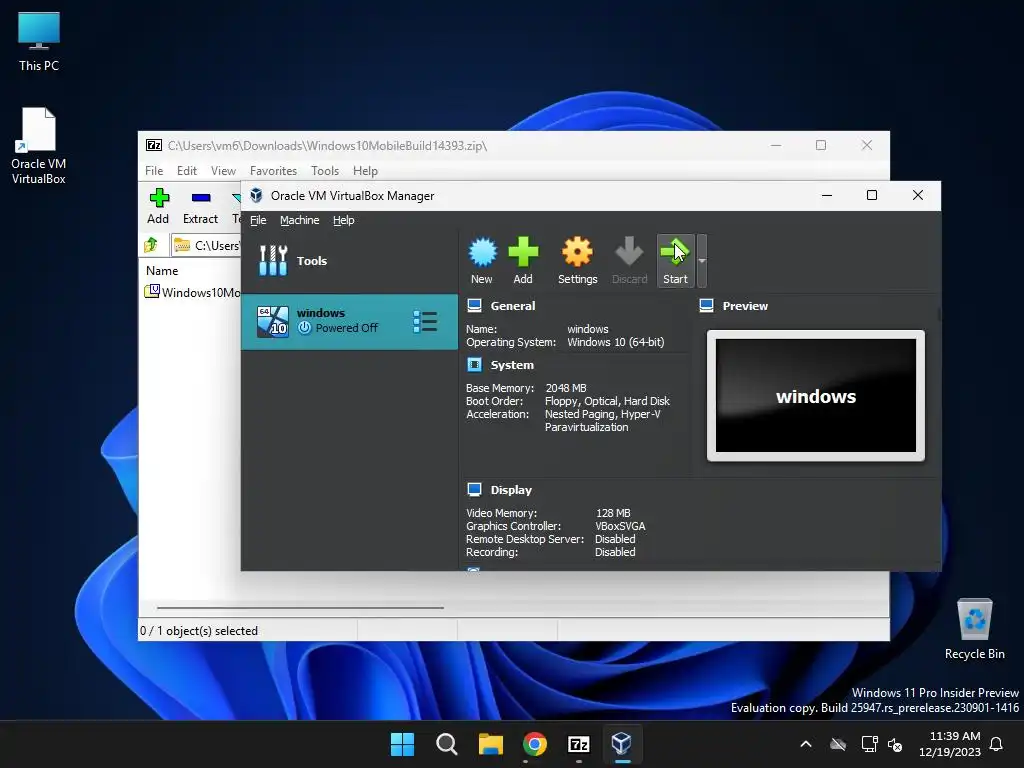Viewport: 1024px width, 768px height.
Task: Click the 7-Zip address path field
Action: [207, 245]
